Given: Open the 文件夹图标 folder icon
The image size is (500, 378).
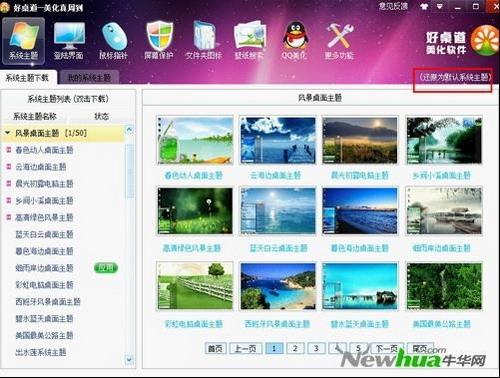Looking at the screenshot, I should [x=204, y=41].
